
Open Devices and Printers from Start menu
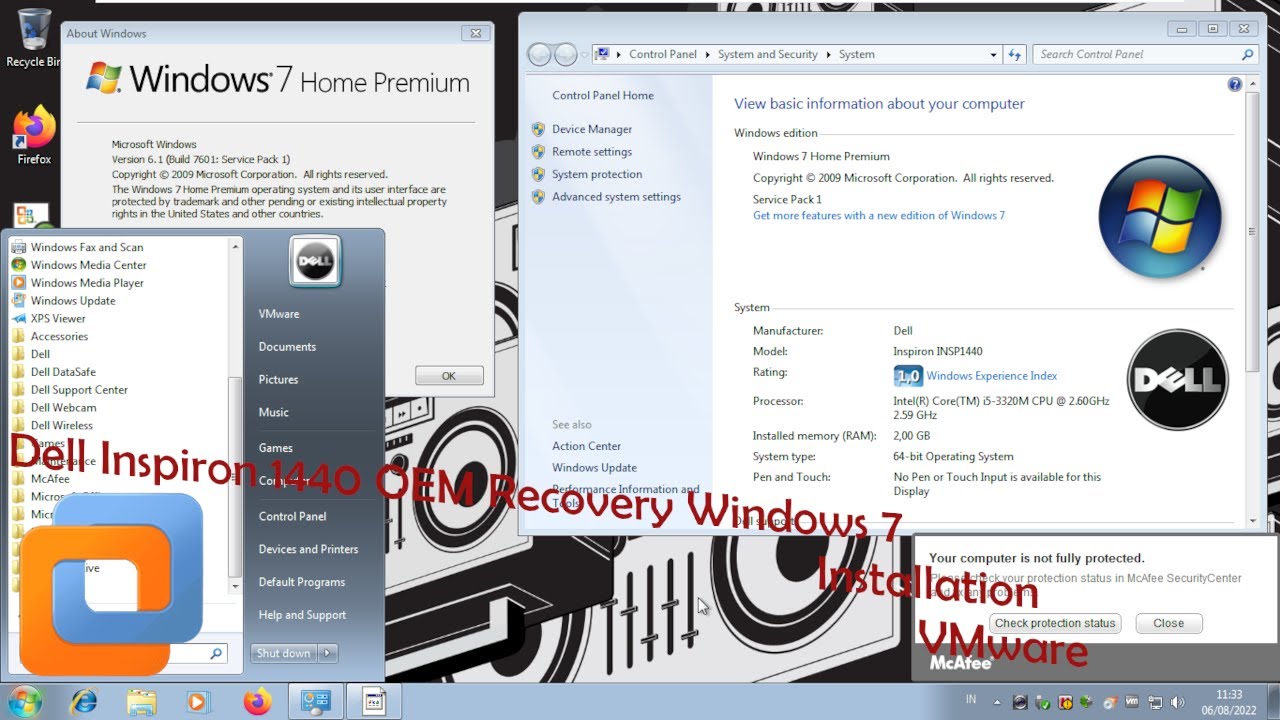(308, 549)
